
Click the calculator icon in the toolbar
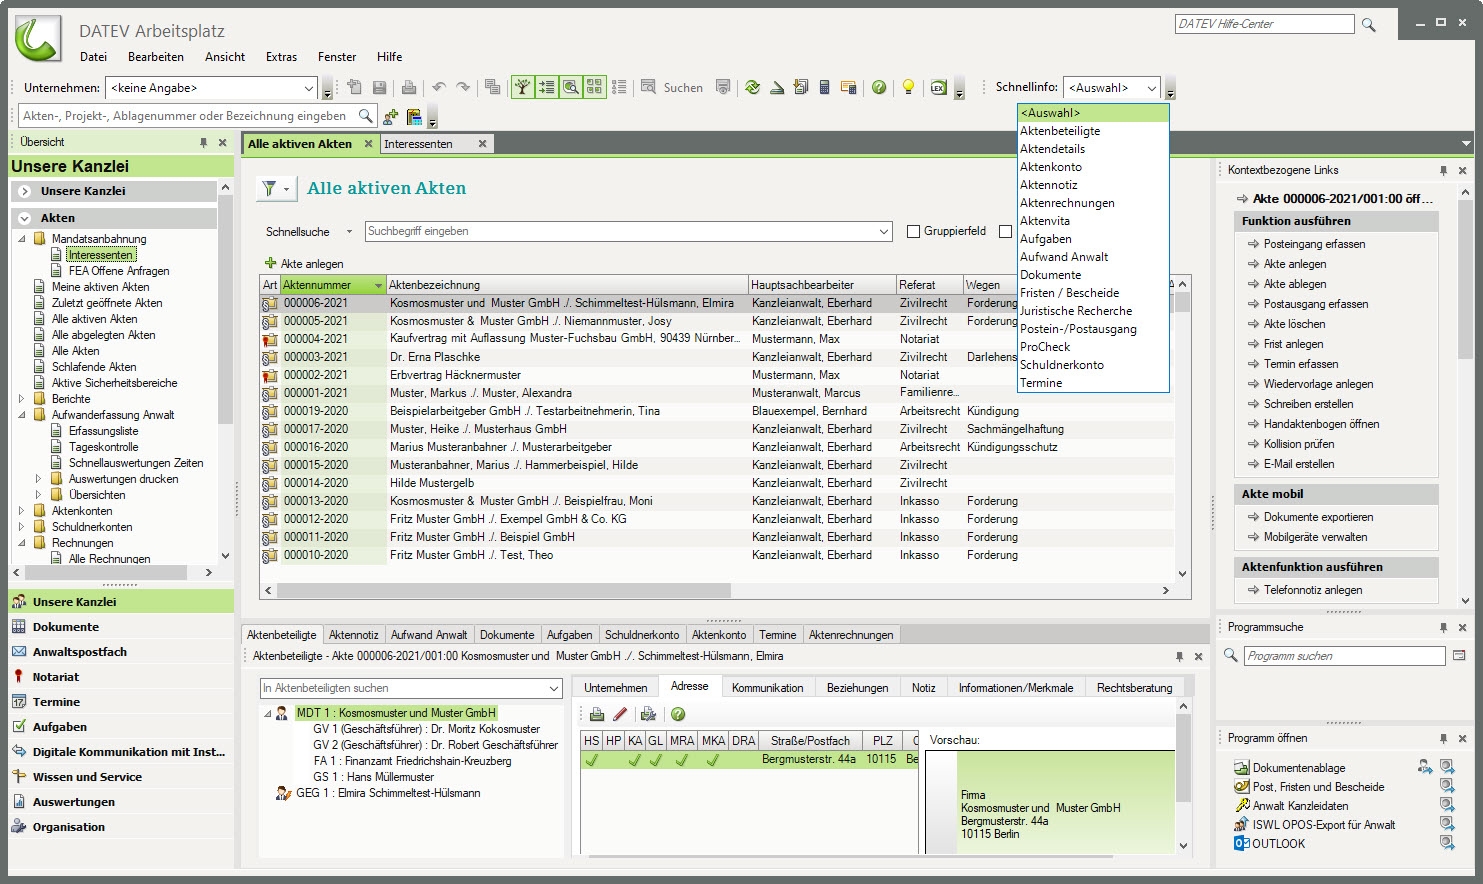tap(824, 88)
